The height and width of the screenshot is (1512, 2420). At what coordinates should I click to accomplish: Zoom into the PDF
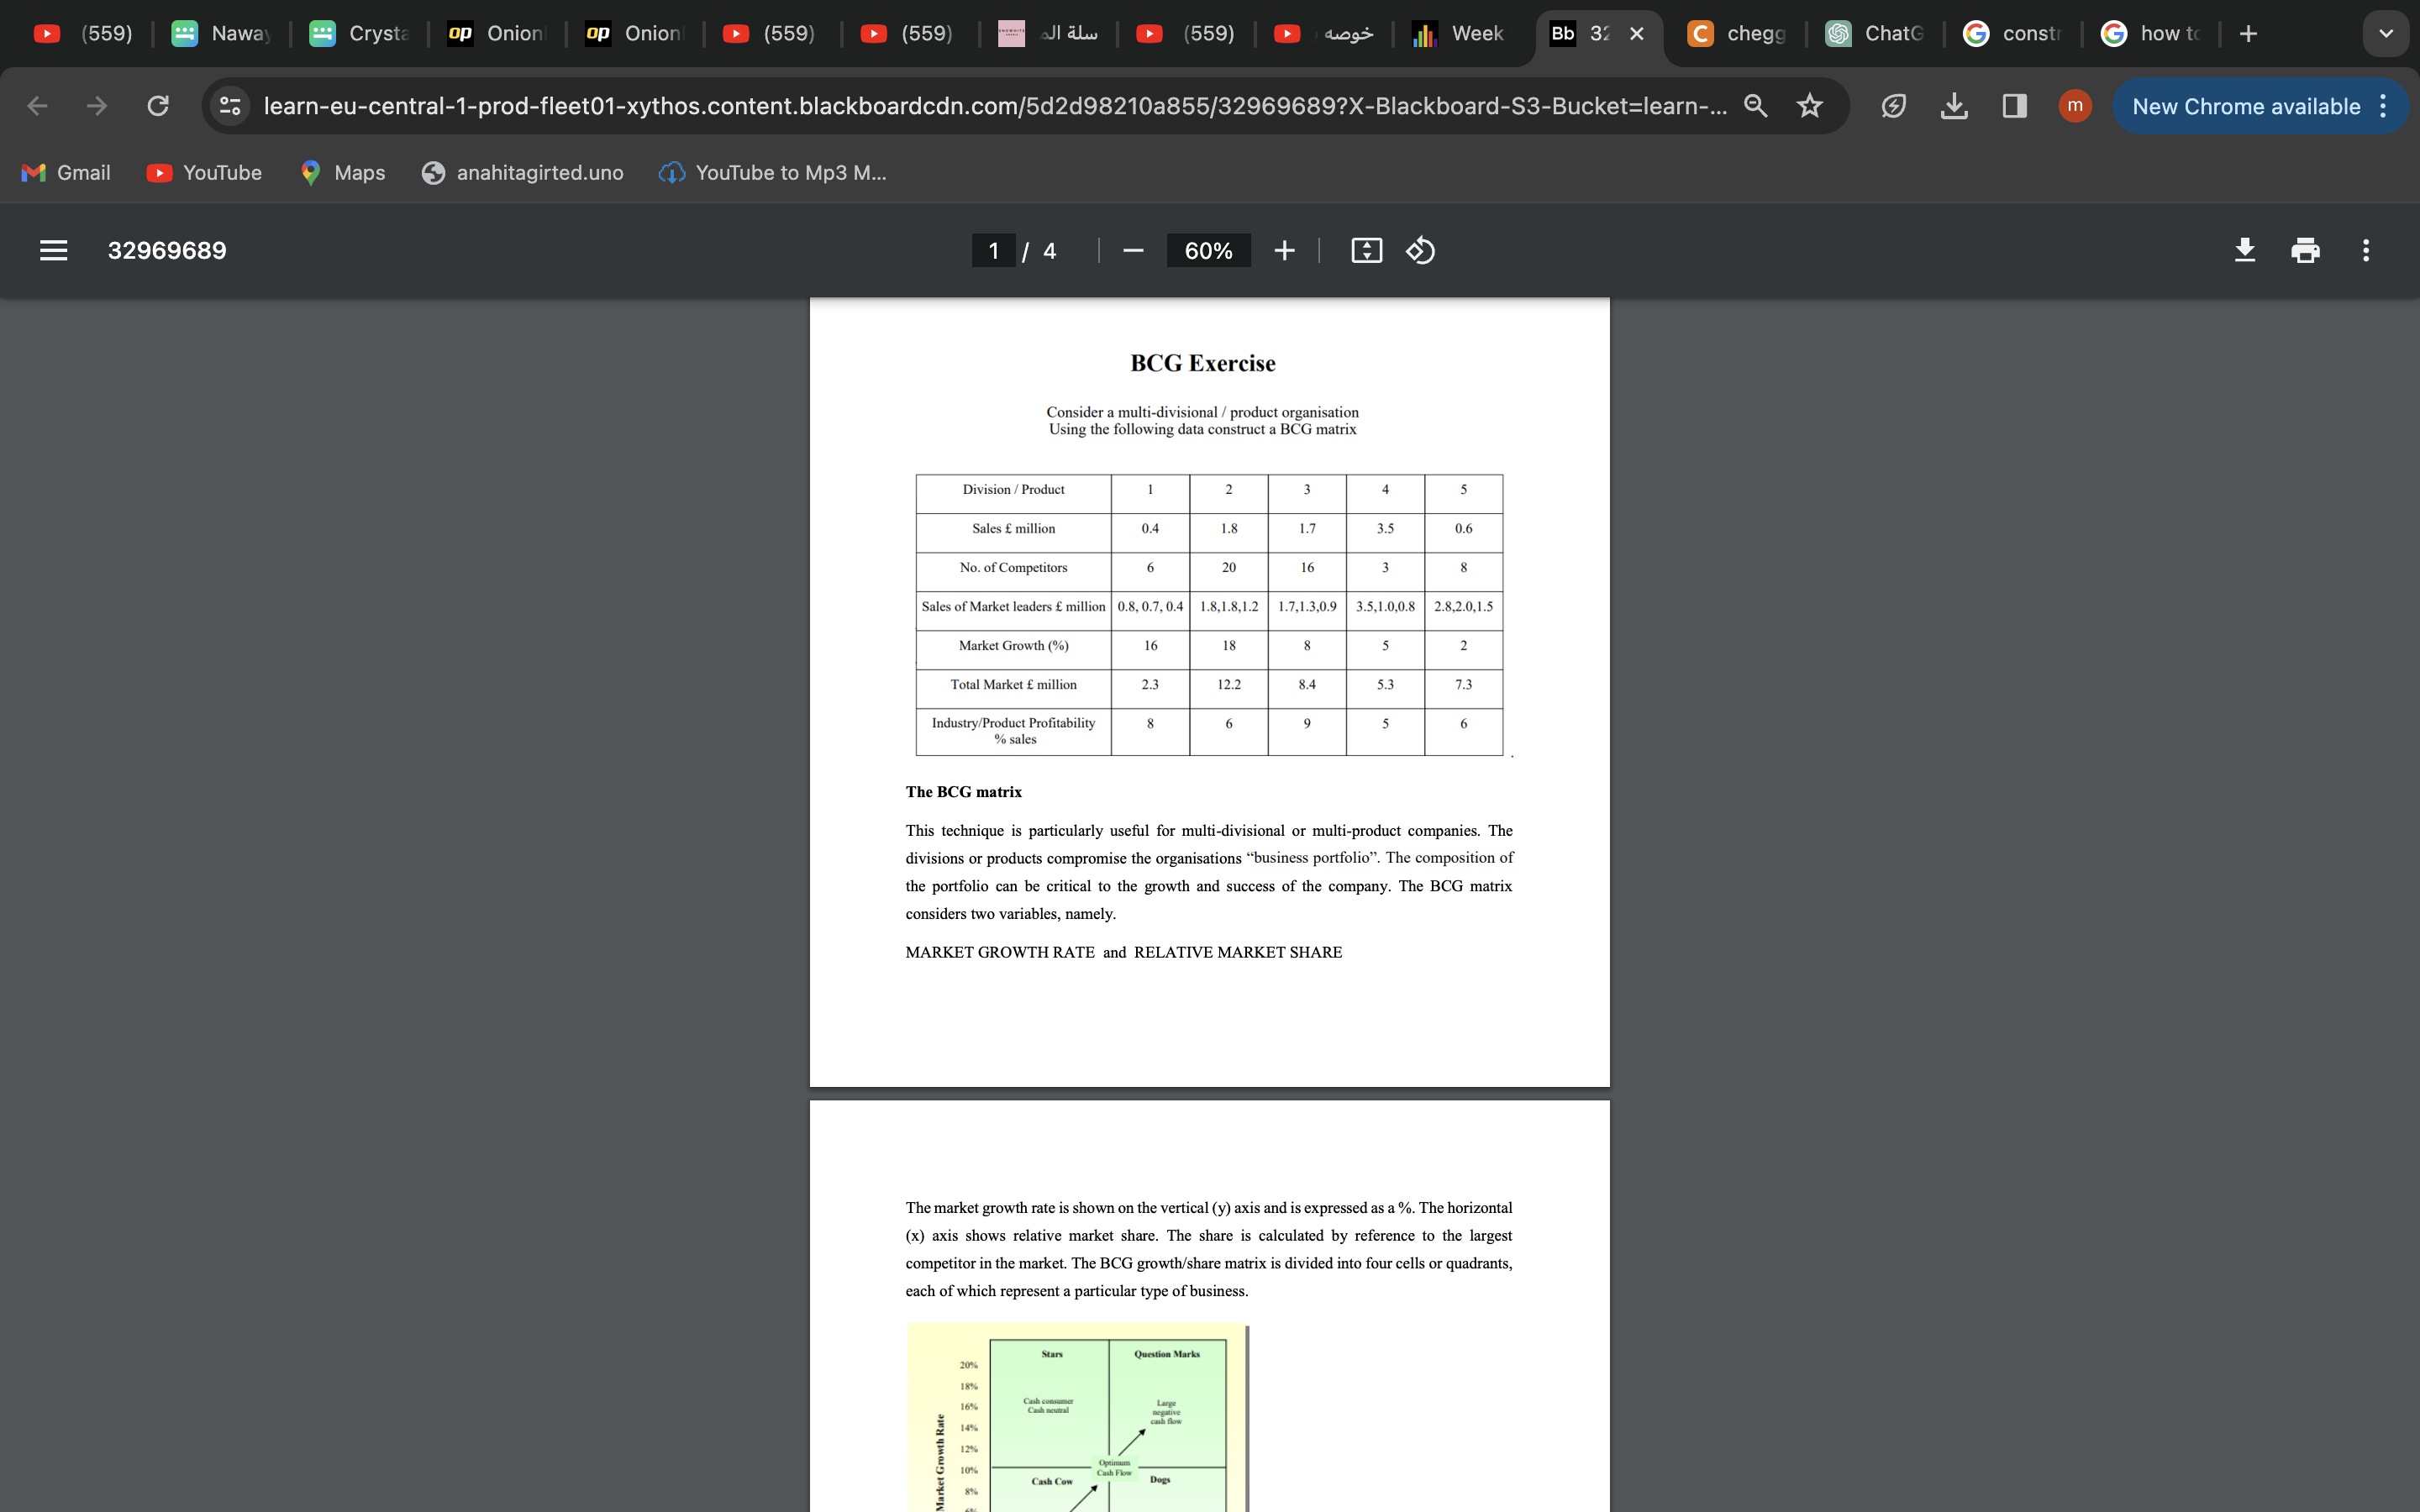coord(1285,250)
